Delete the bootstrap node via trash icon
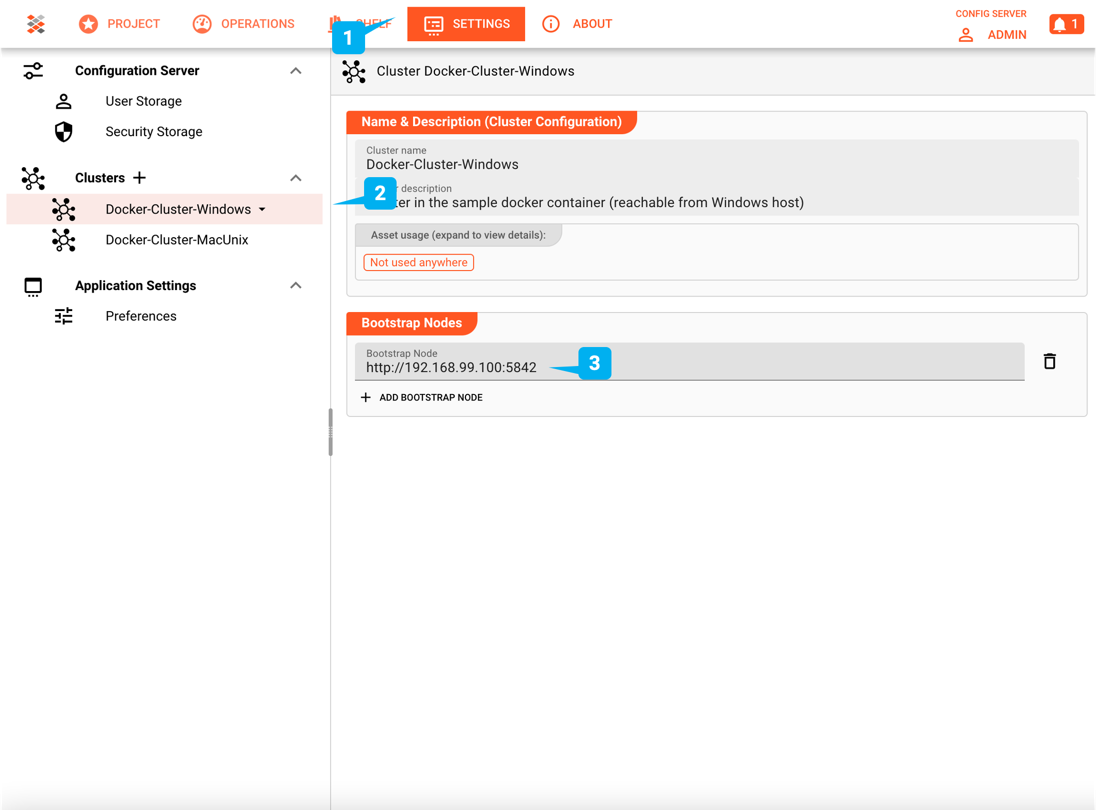Viewport: 1096px width, 810px height. click(1049, 361)
